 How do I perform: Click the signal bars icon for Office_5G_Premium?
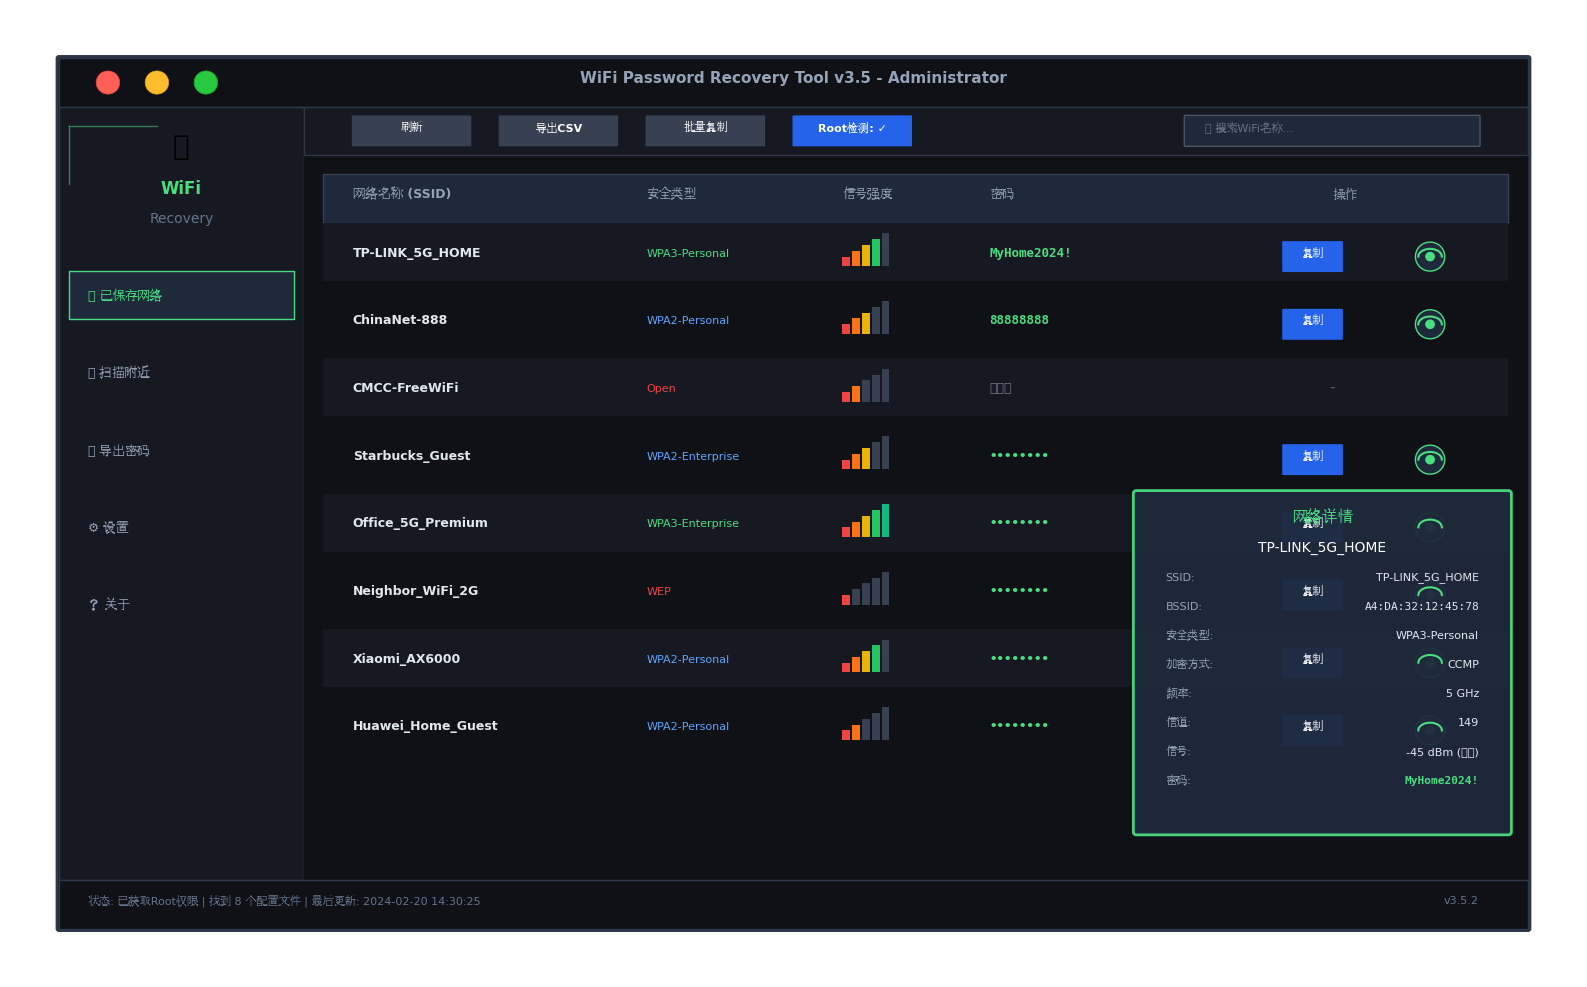[865, 522]
